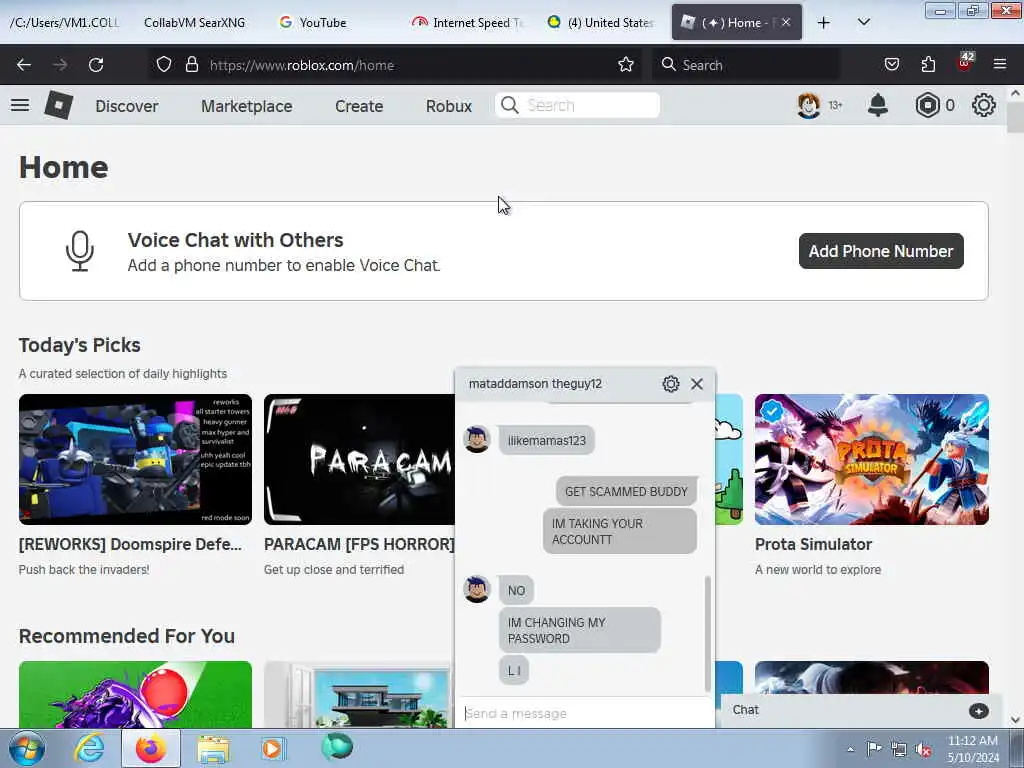
Task: Close the mataddamson theguy12 chat window
Action: [x=697, y=384]
